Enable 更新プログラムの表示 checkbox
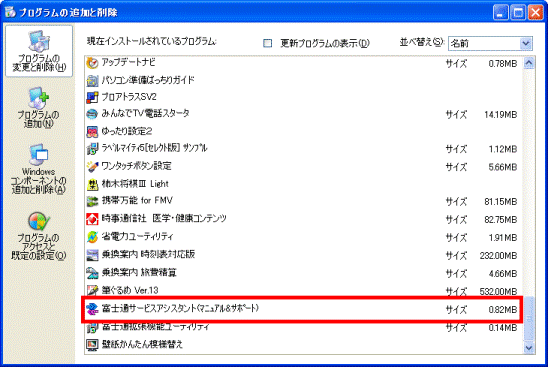This screenshot has width=548, height=367. 268,43
